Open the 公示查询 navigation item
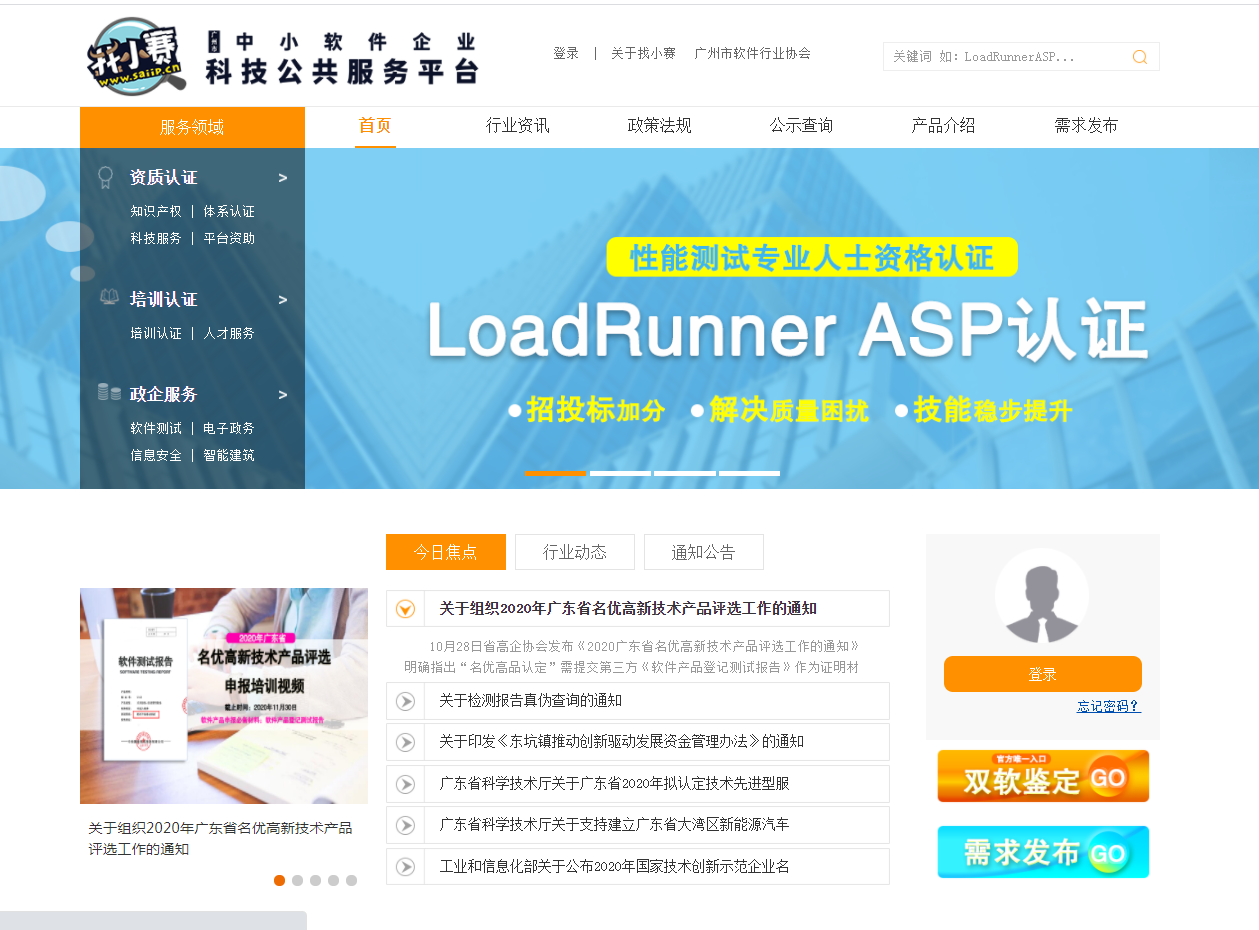 (x=802, y=126)
